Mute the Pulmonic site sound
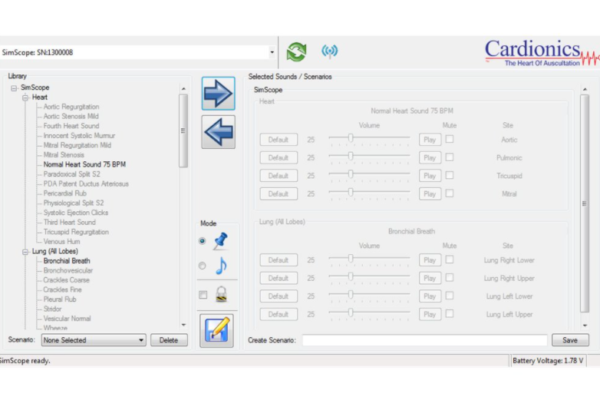The image size is (600, 400). [x=450, y=157]
